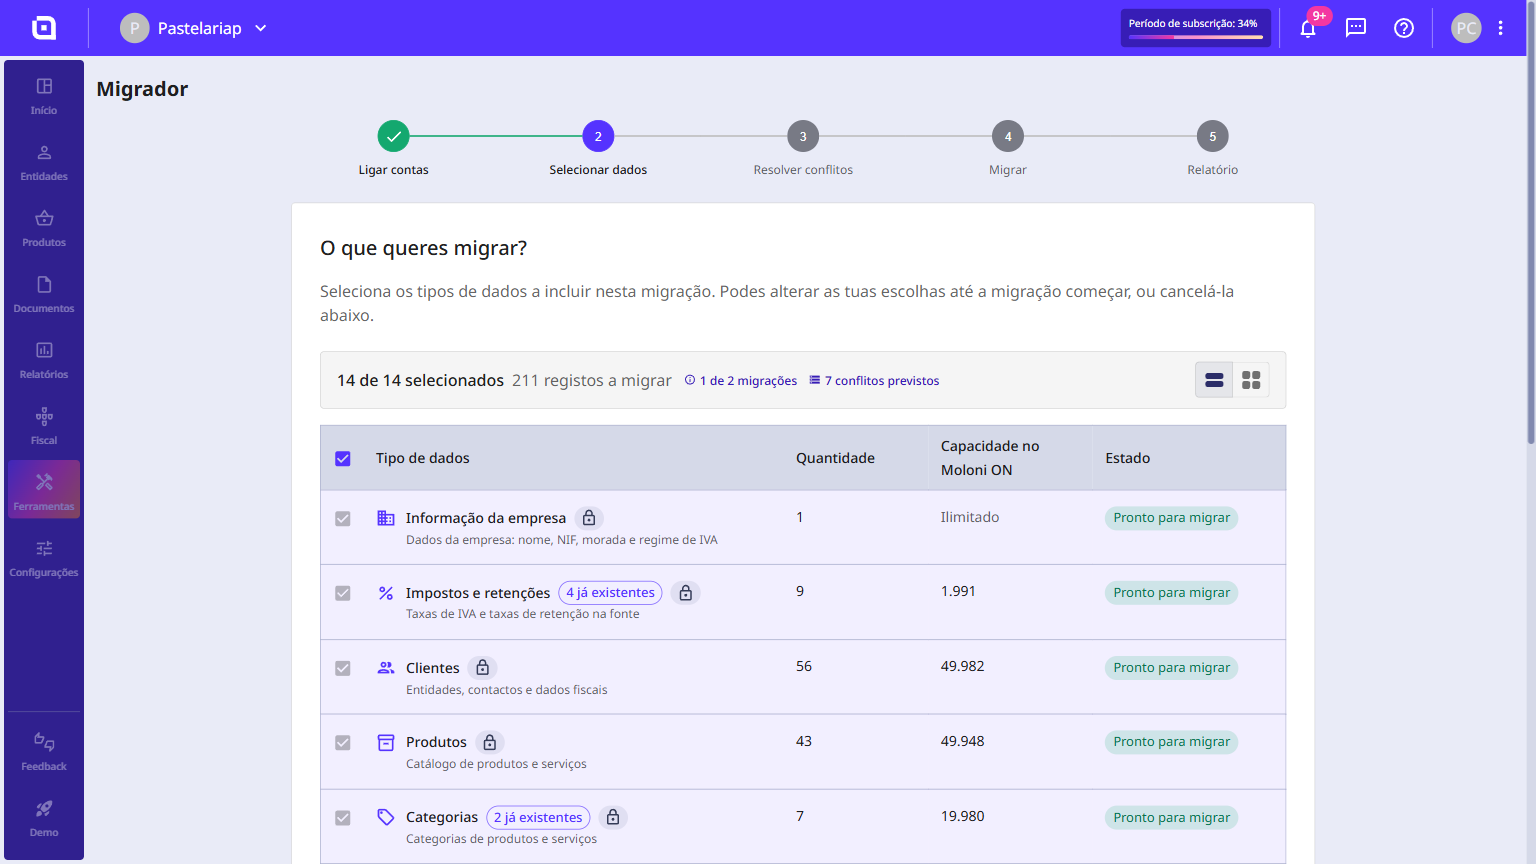The image size is (1536, 864).
Task: Go to Início in the sidebar
Action: (x=44, y=96)
